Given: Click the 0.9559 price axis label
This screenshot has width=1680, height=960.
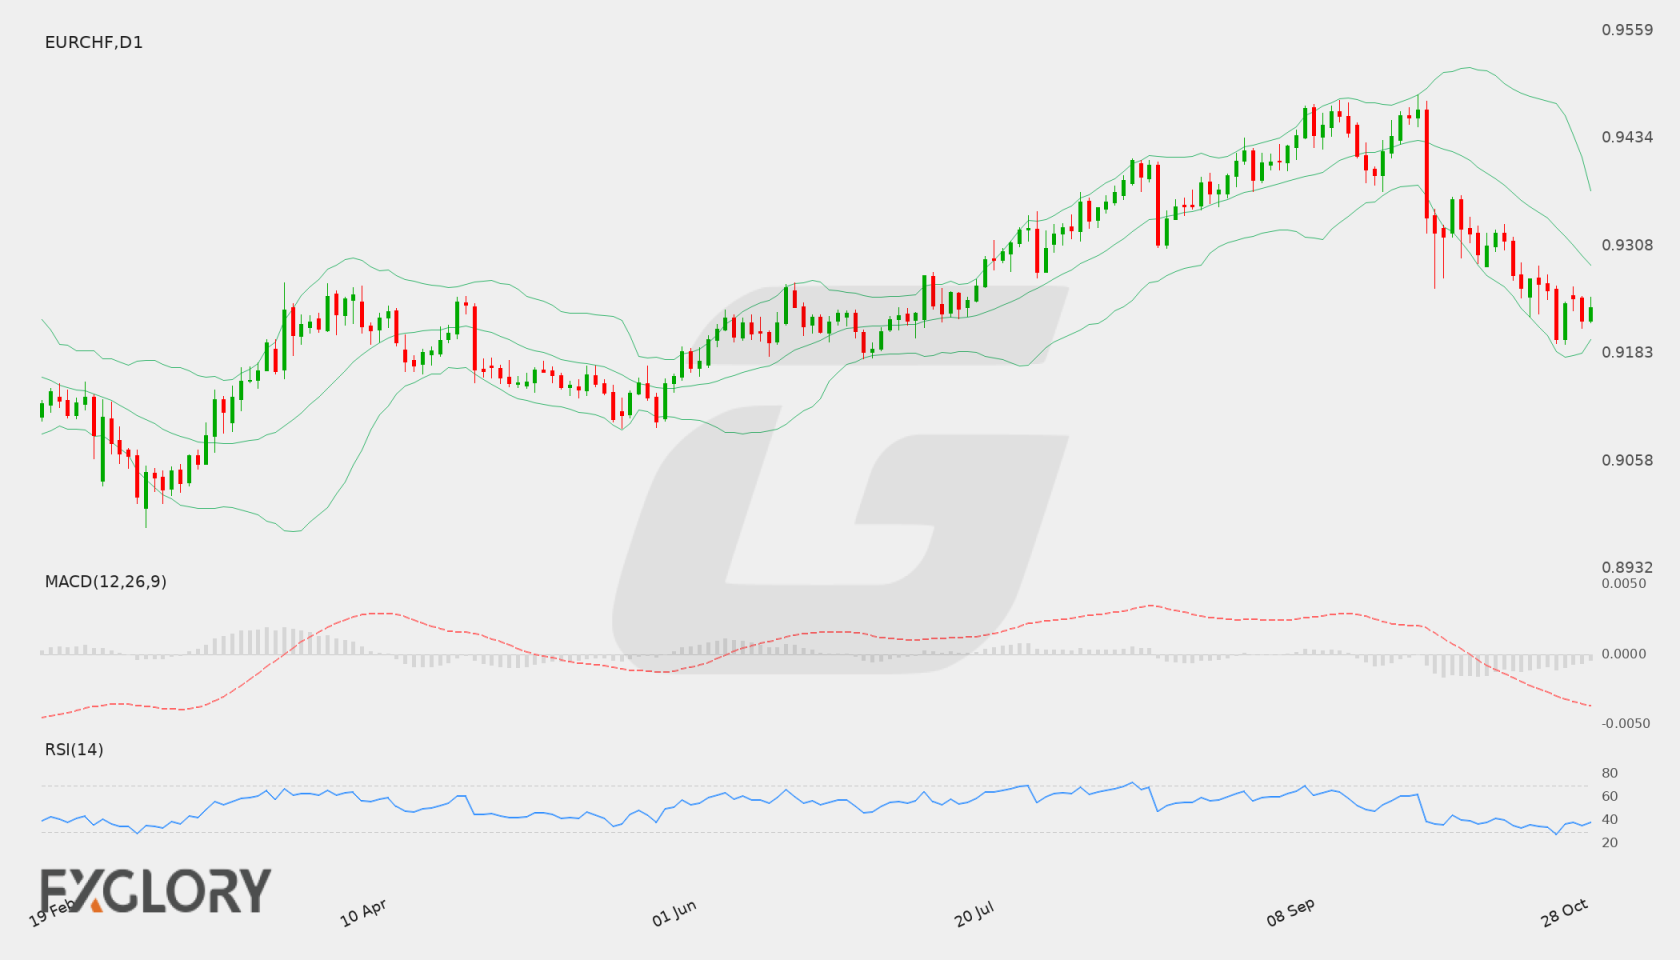Looking at the screenshot, I should click(1627, 30).
